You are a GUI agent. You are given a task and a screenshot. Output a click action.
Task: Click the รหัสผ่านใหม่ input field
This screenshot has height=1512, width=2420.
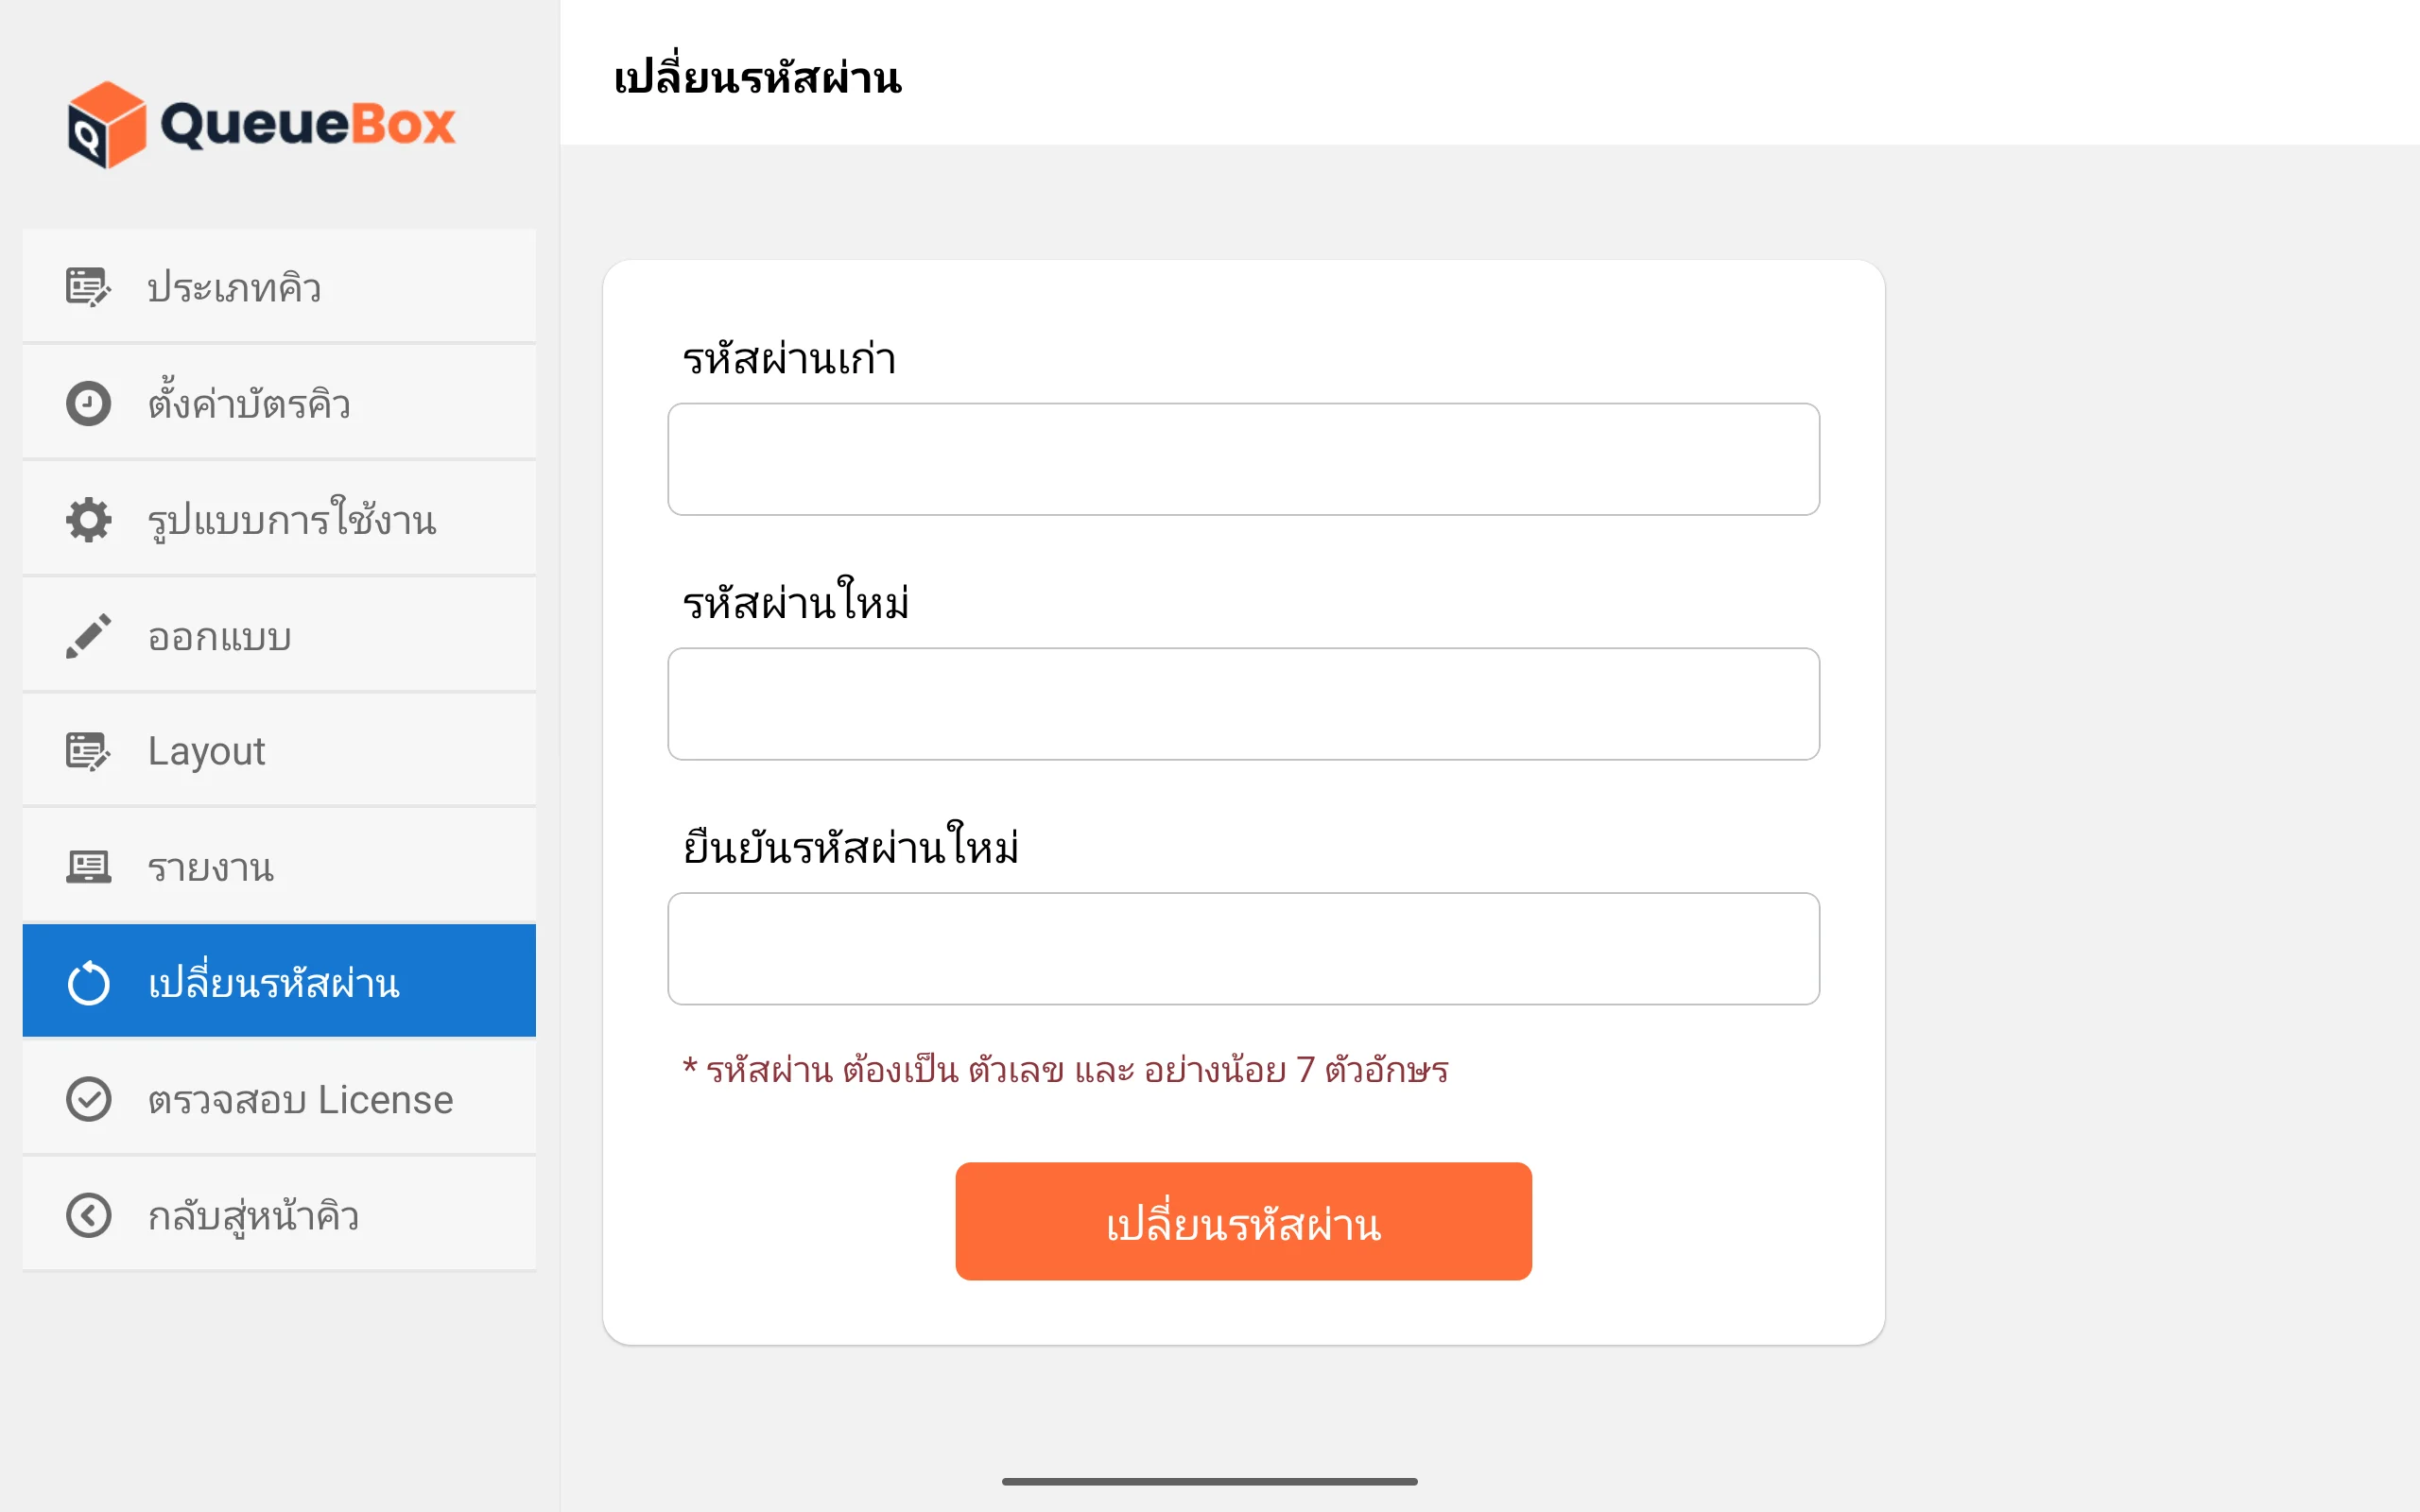[1243, 703]
